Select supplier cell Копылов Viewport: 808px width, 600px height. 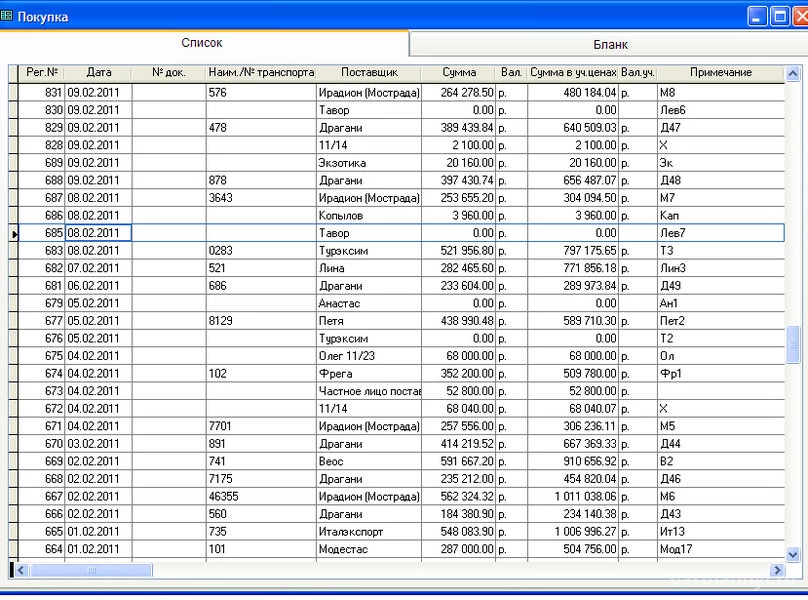click(369, 215)
